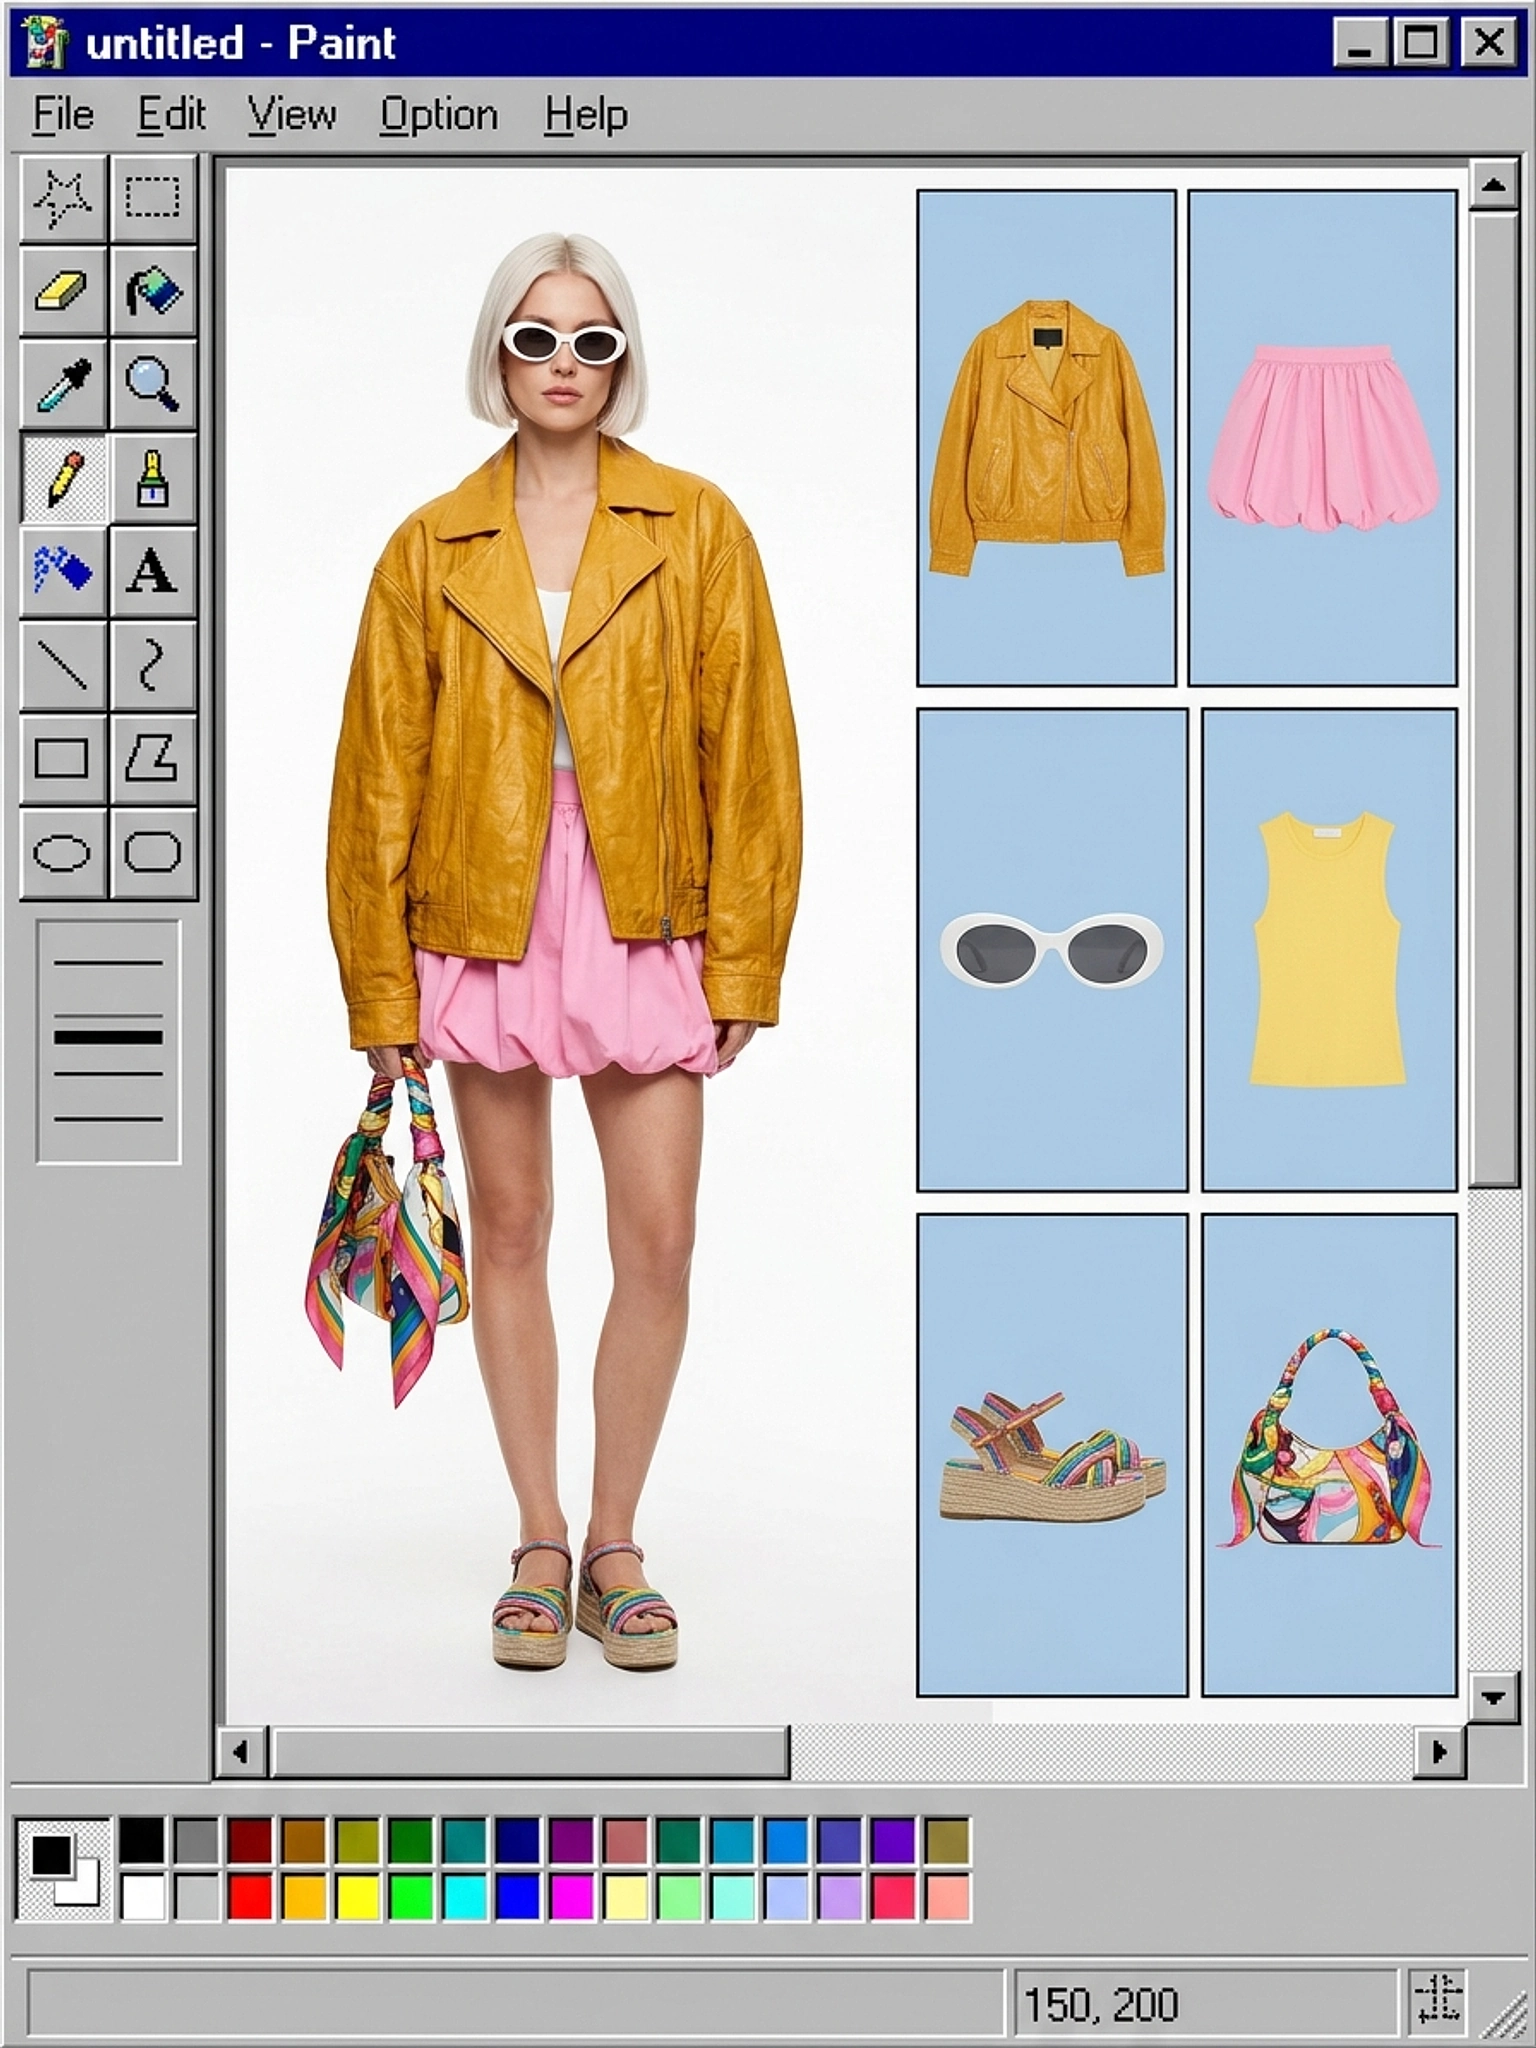This screenshot has height=2048, width=1536.
Task: Pick the cyan color swatch
Action: [x=464, y=1897]
